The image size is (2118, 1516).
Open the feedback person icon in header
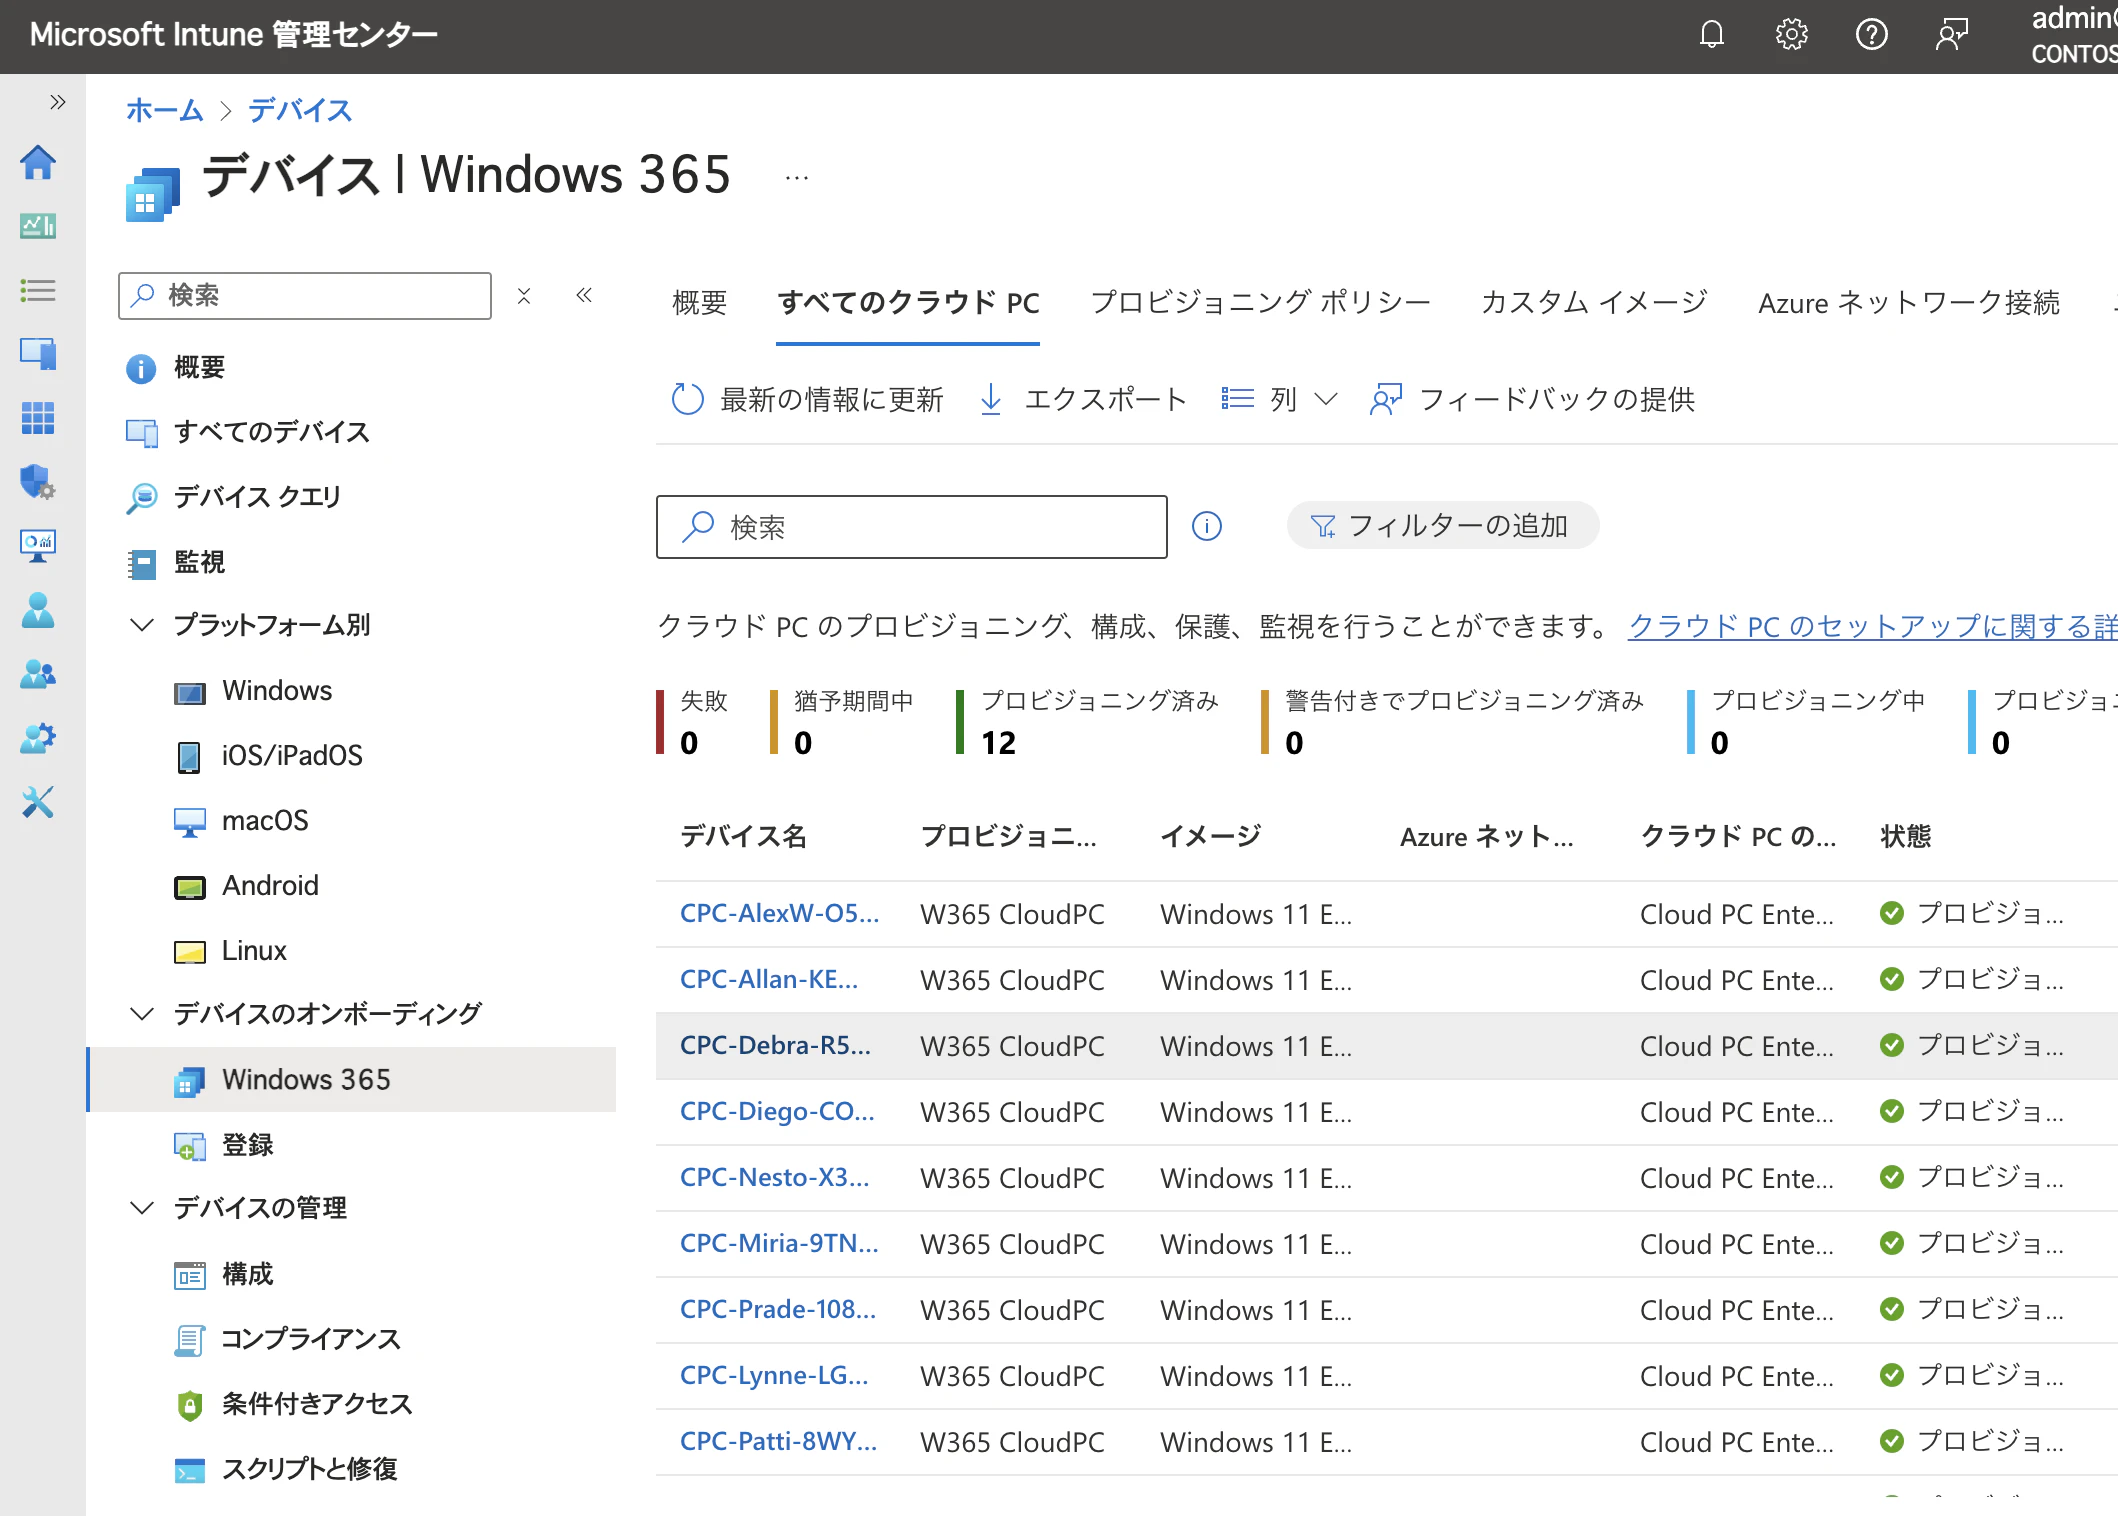[x=1951, y=35]
